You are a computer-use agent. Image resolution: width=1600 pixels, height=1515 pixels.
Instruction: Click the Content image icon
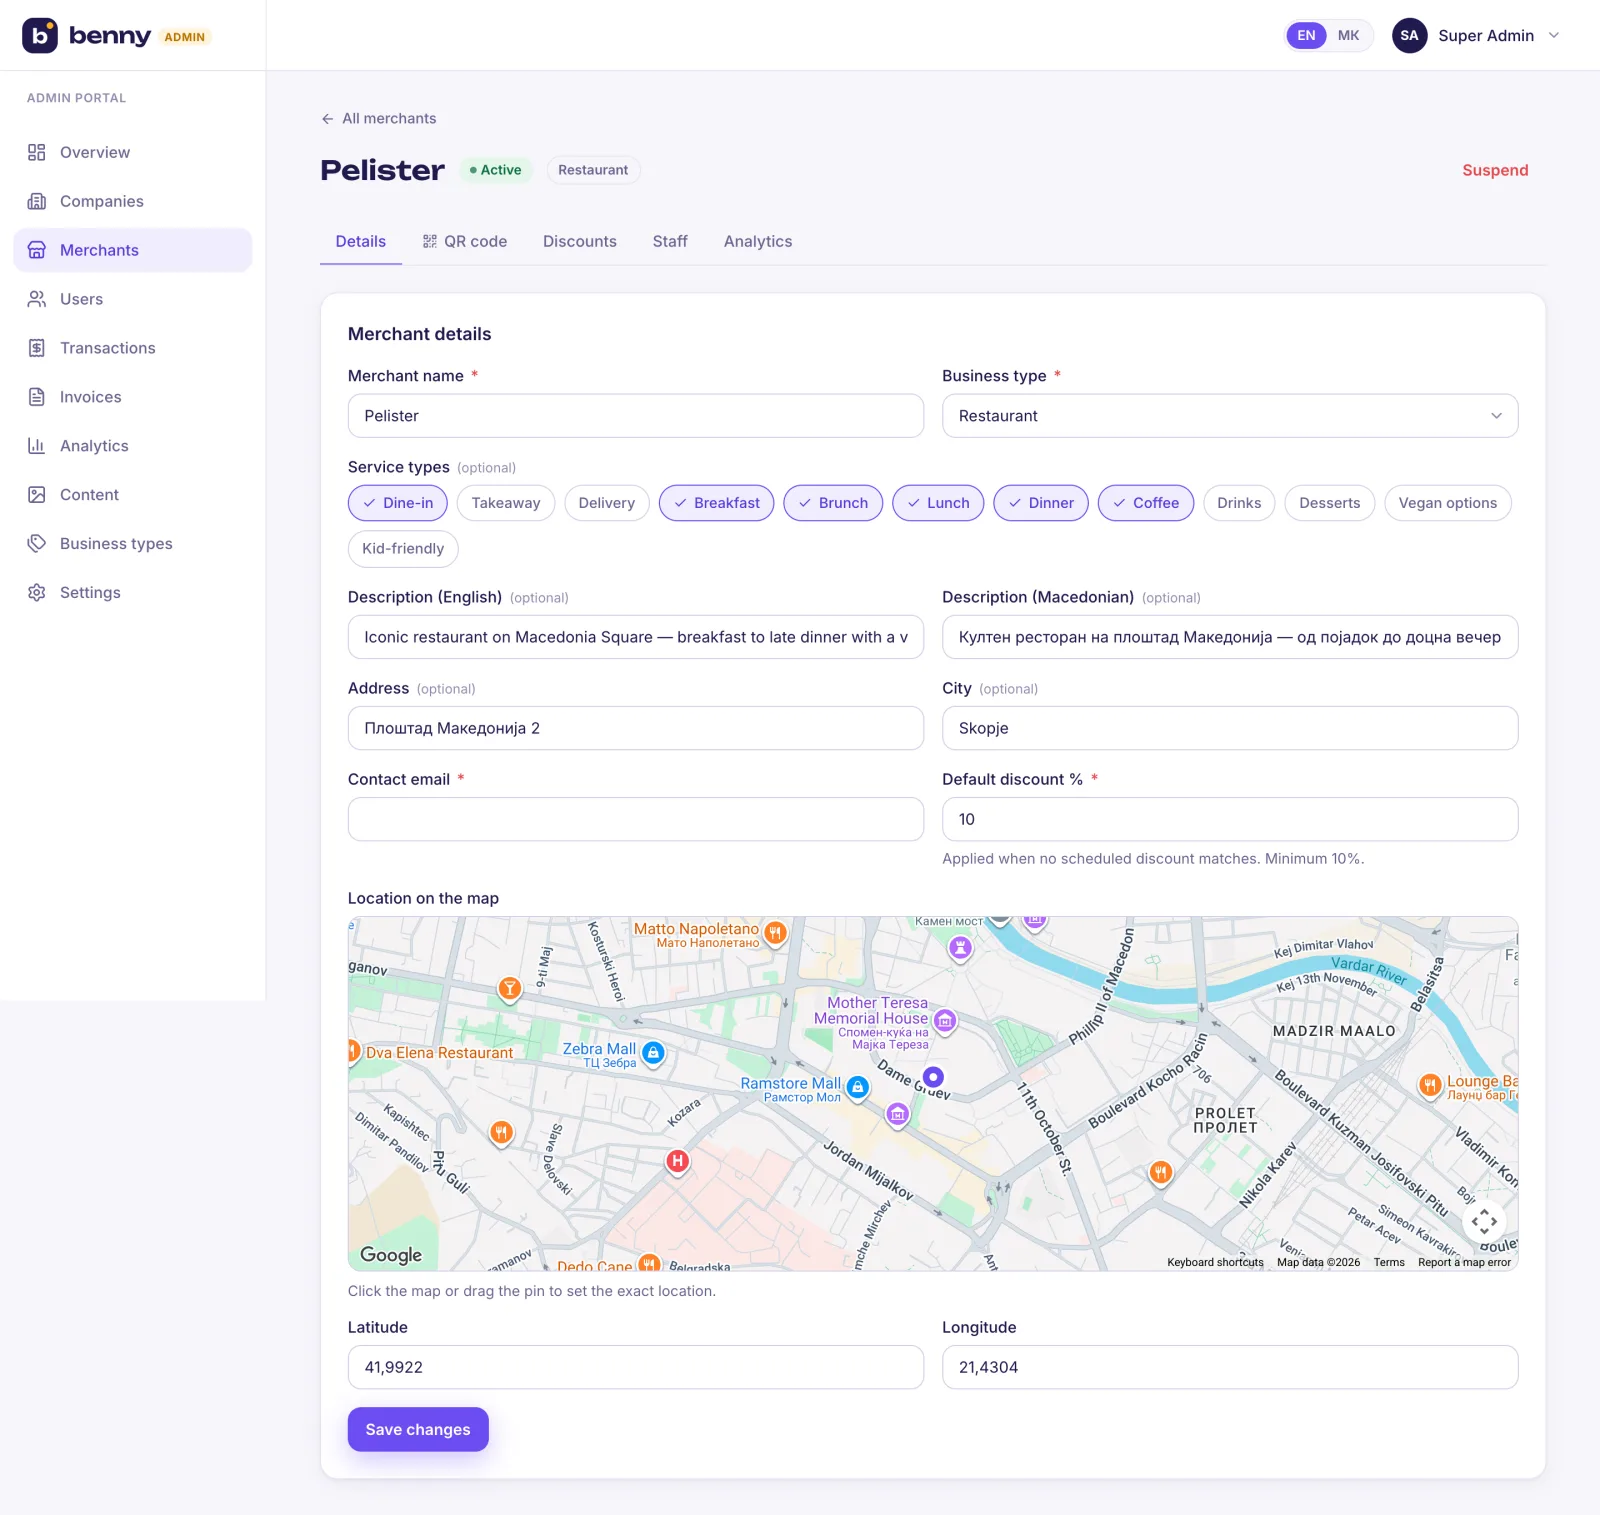[37, 495]
